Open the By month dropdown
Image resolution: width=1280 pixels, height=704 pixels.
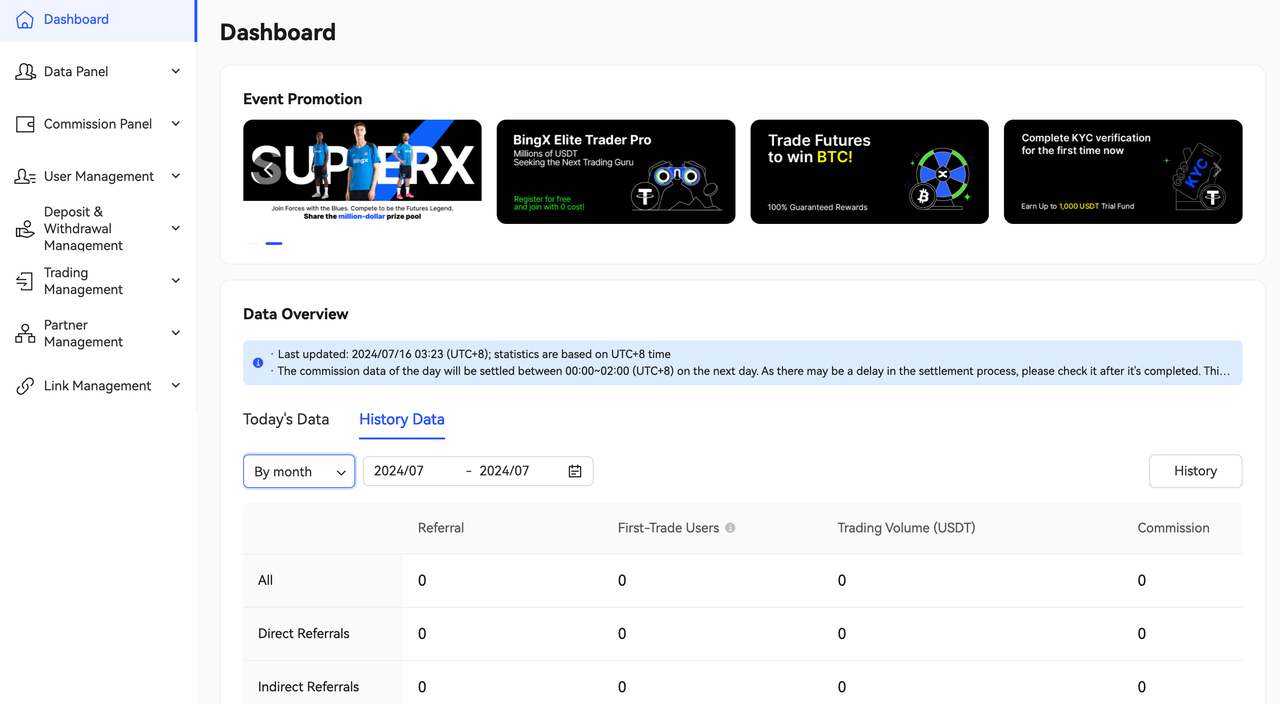click(x=299, y=472)
